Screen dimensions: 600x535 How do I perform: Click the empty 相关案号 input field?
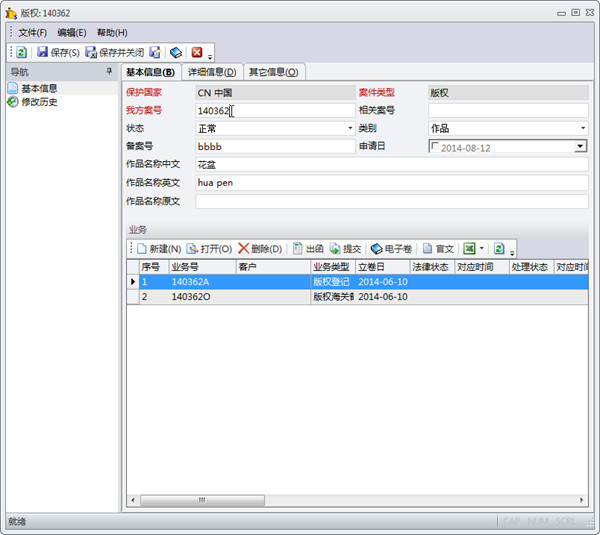coord(508,111)
